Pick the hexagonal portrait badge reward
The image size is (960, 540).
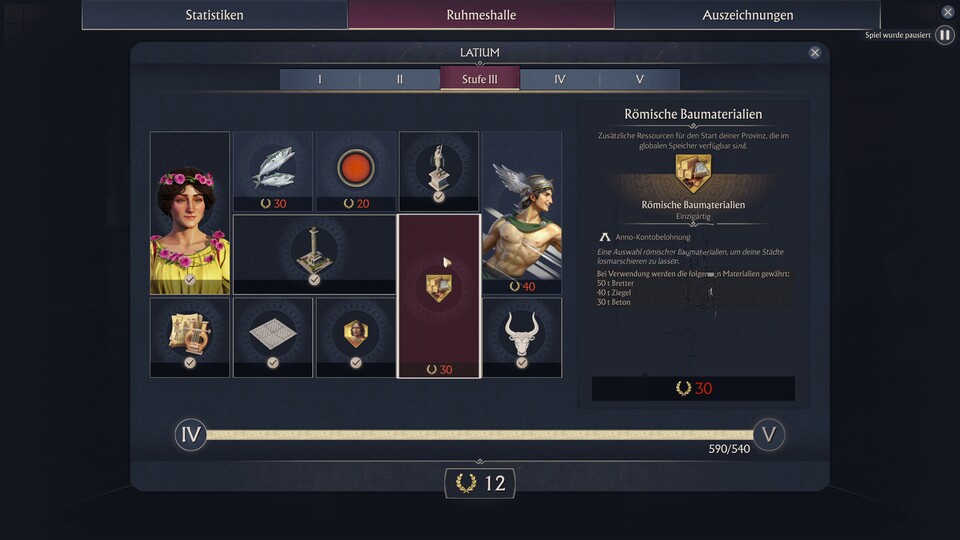[x=356, y=337]
